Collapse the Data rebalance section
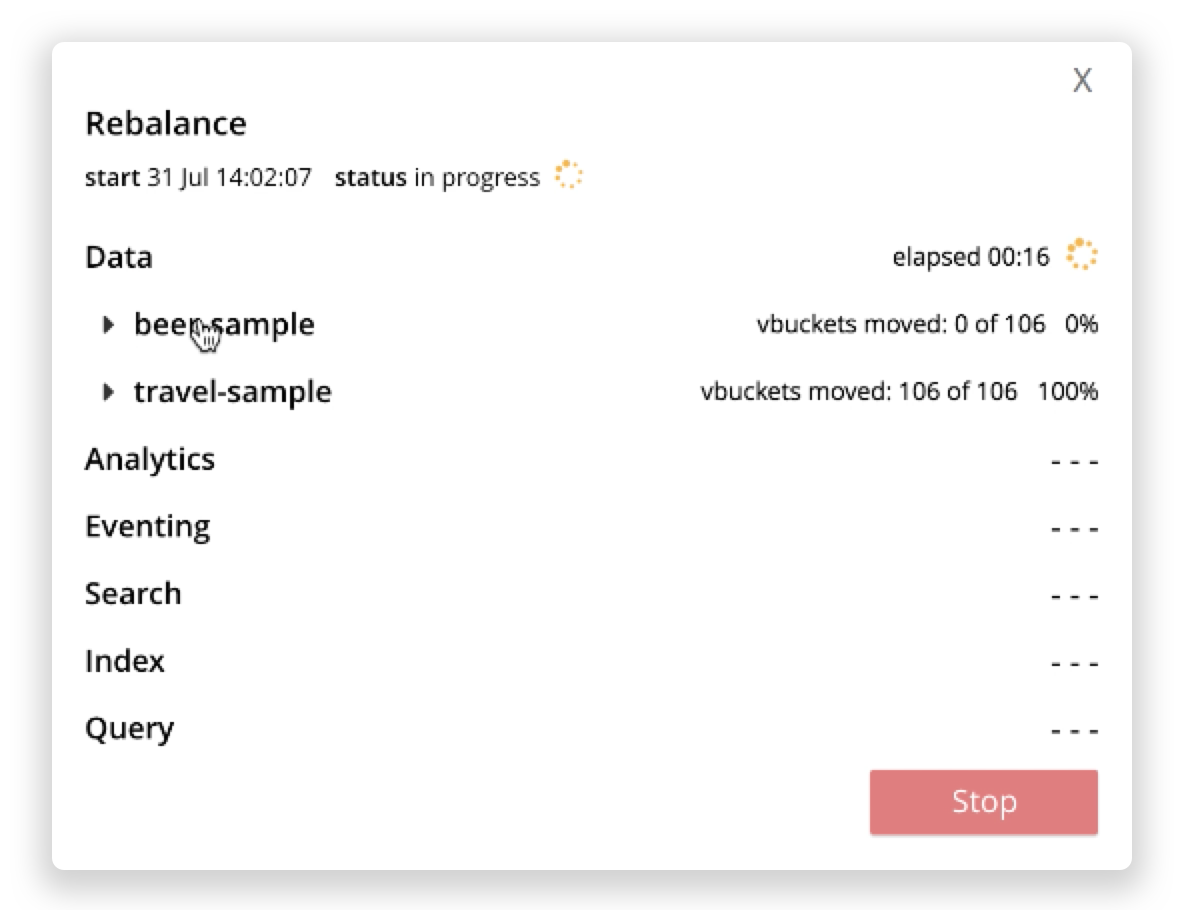The height and width of the screenshot is (910, 1182). click(117, 257)
